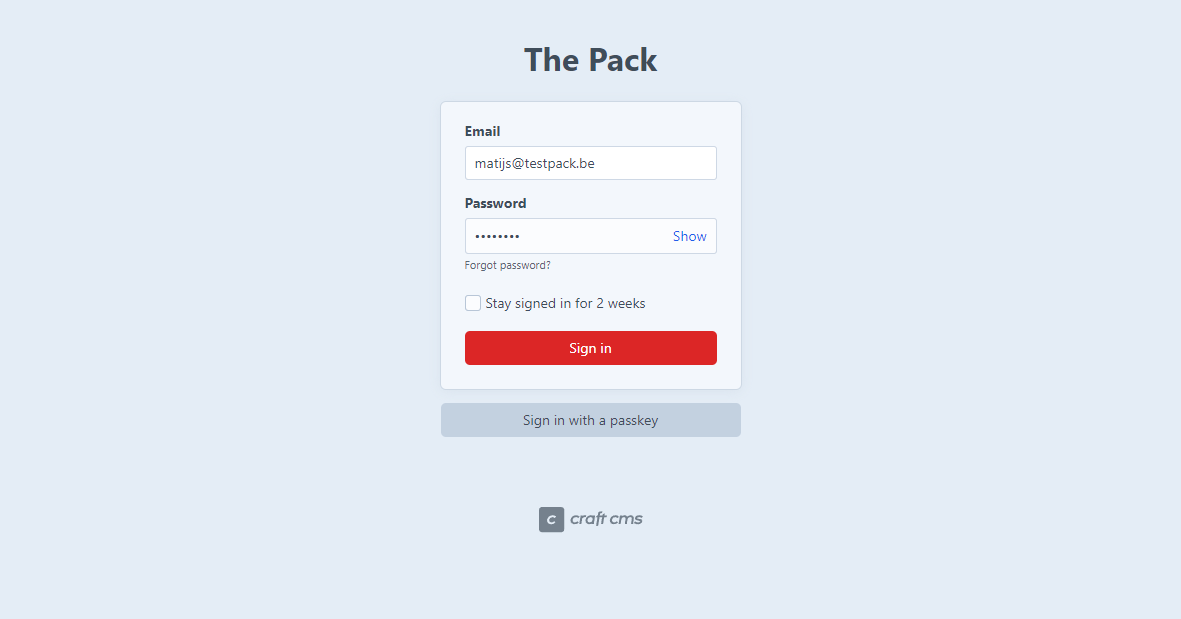The width and height of the screenshot is (1181, 619).
Task: Click inside the Email input field
Action: pyautogui.click(x=590, y=162)
